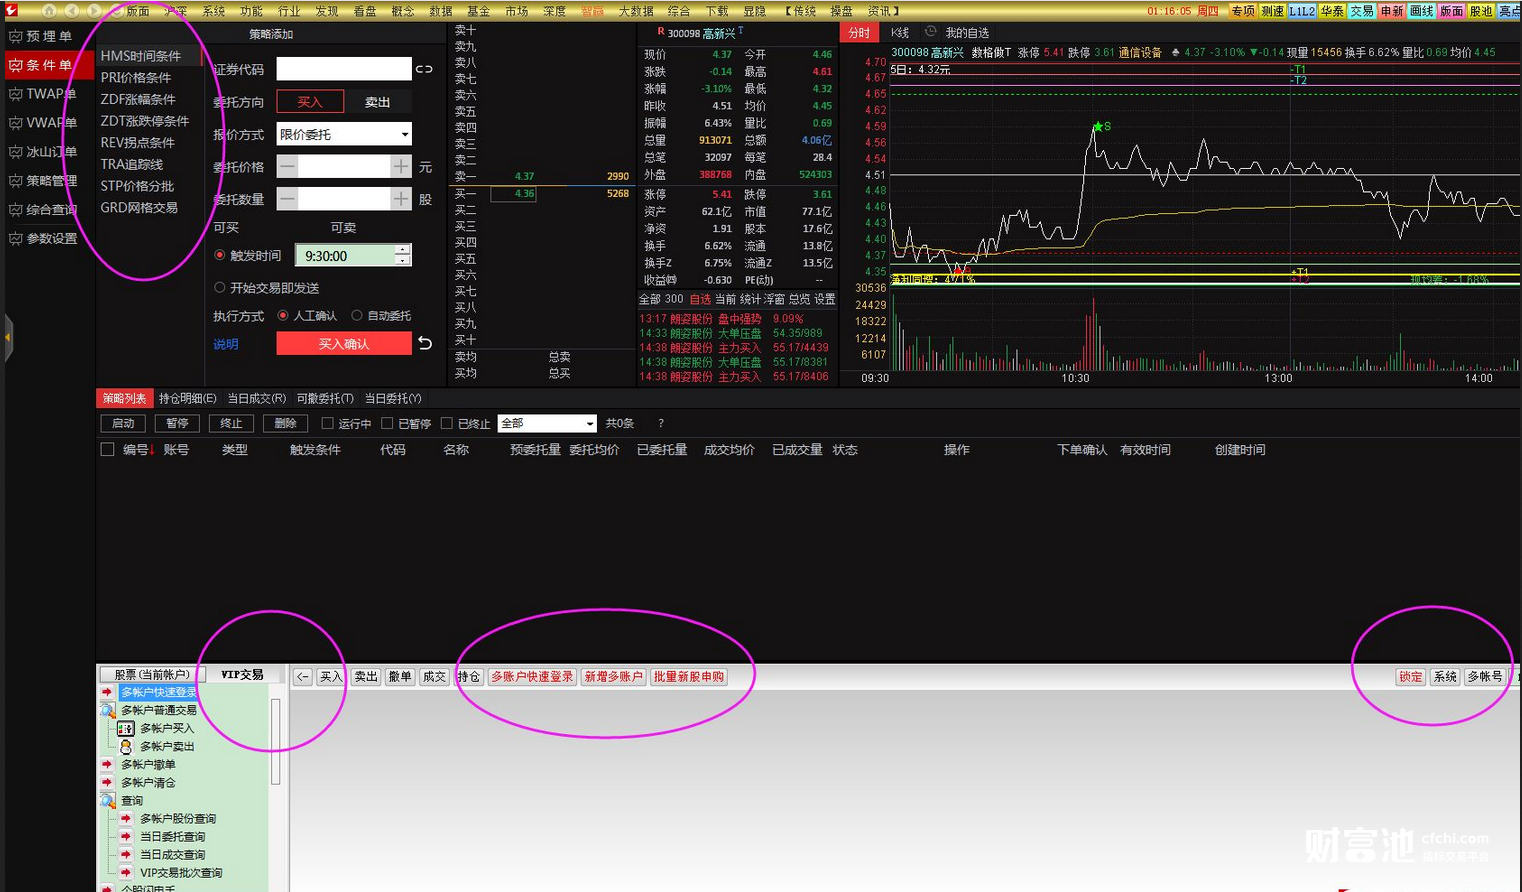Image resolution: width=1522 pixels, height=892 pixels.
Task: Click the plus icon for 委托价格
Action: click(x=401, y=167)
